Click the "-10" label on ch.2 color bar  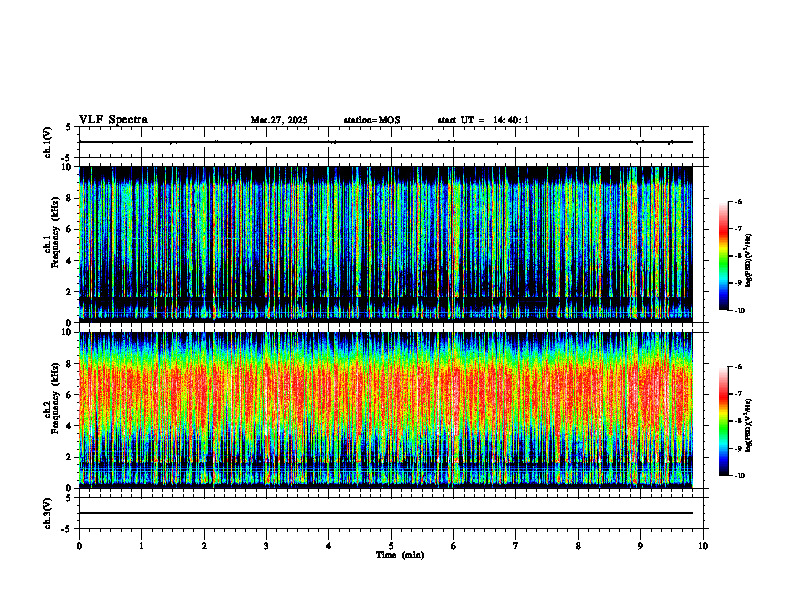(x=740, y=475)
